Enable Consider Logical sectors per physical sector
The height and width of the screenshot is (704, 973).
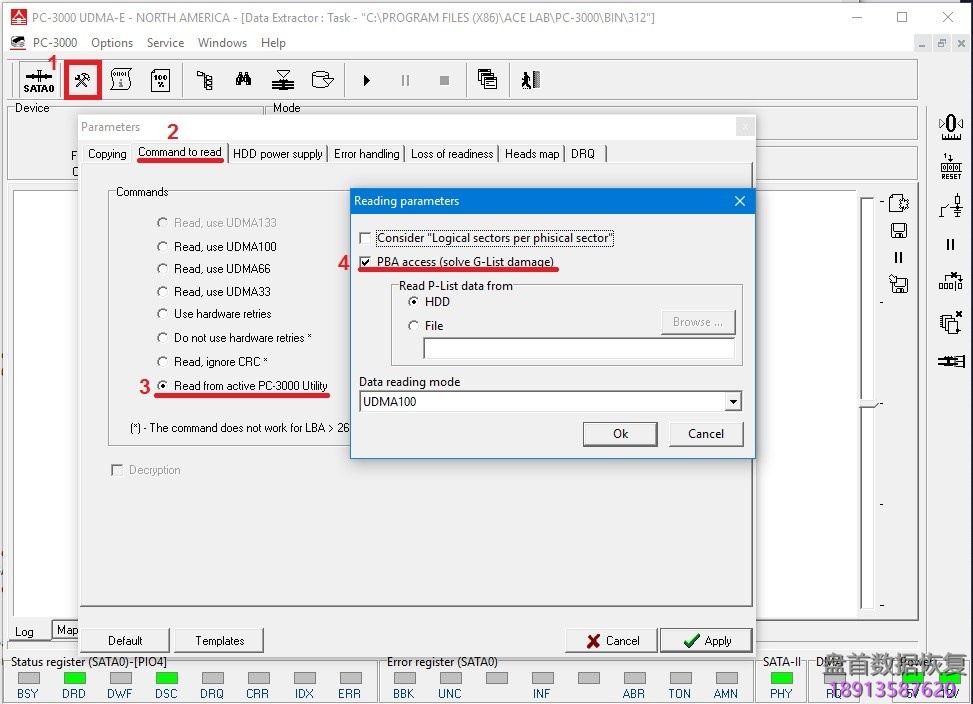coord(366,238)
